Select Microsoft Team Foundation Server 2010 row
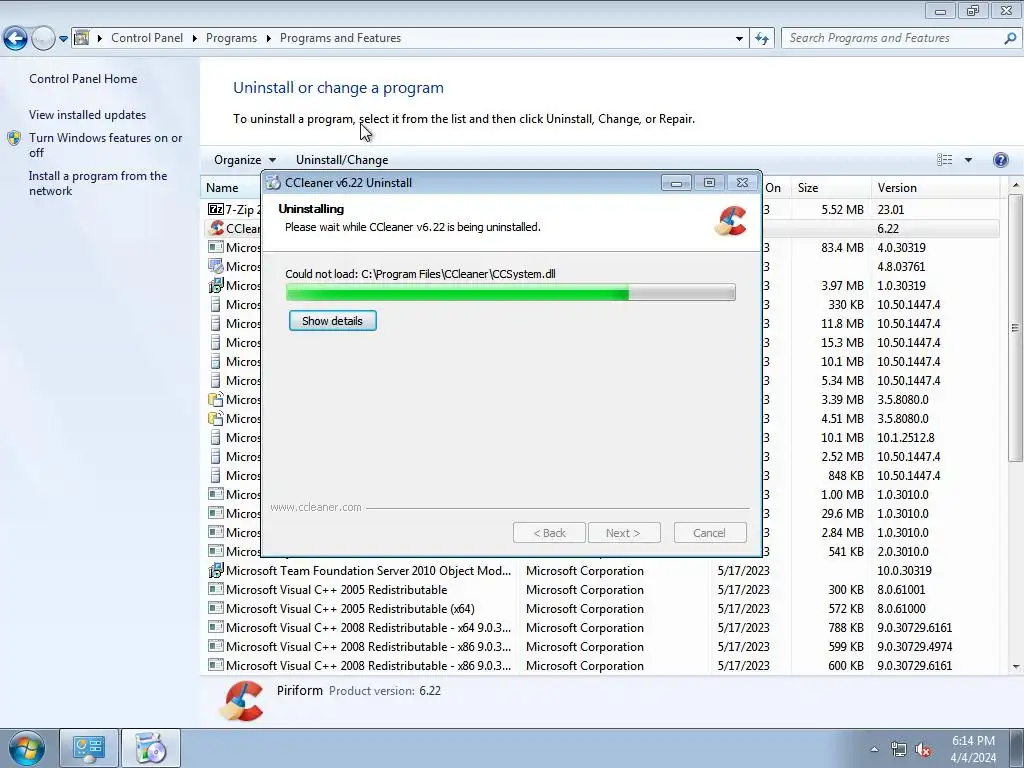The image size is (1024, 768). click(600, 571)
